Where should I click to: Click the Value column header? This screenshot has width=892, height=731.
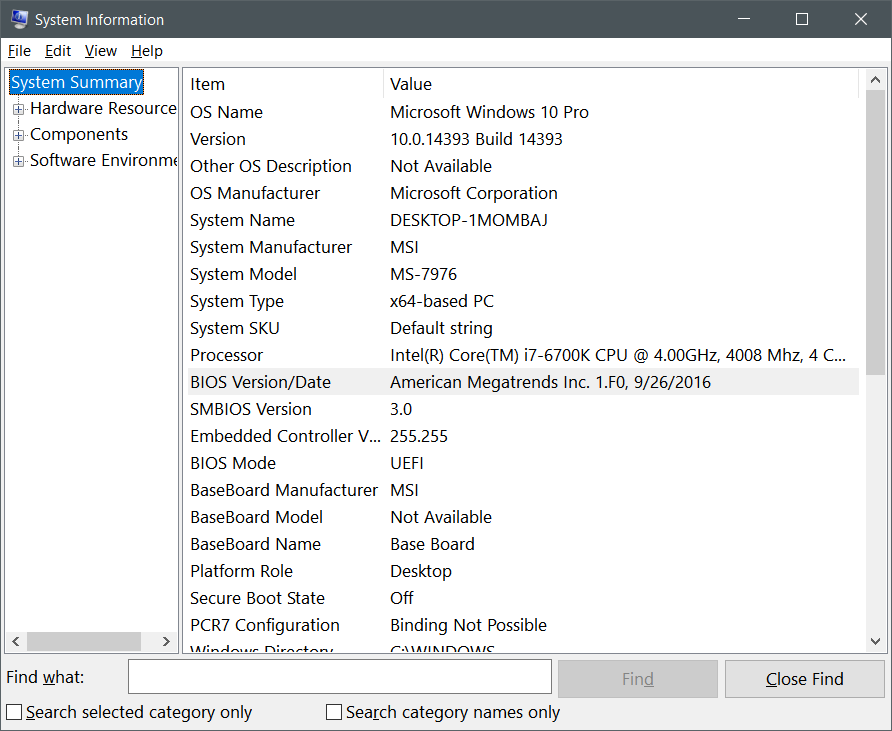(x=621, y=84)
